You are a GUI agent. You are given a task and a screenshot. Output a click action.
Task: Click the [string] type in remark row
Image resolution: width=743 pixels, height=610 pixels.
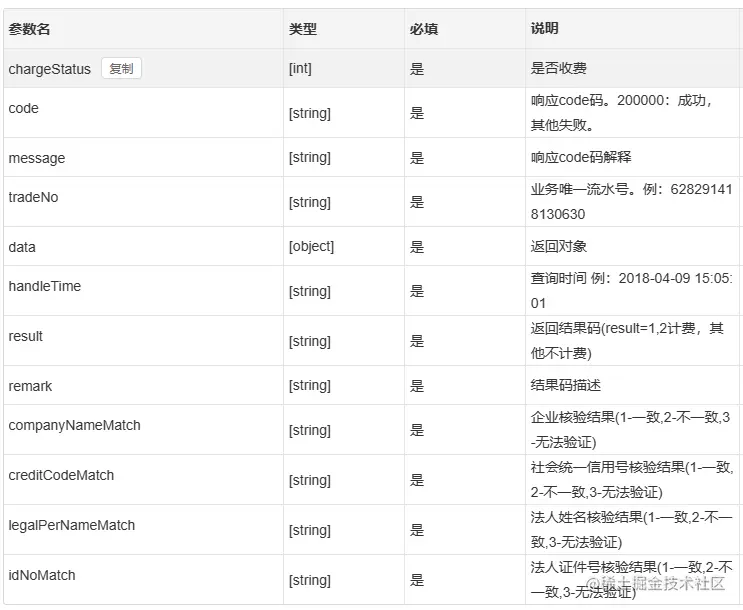310,385
